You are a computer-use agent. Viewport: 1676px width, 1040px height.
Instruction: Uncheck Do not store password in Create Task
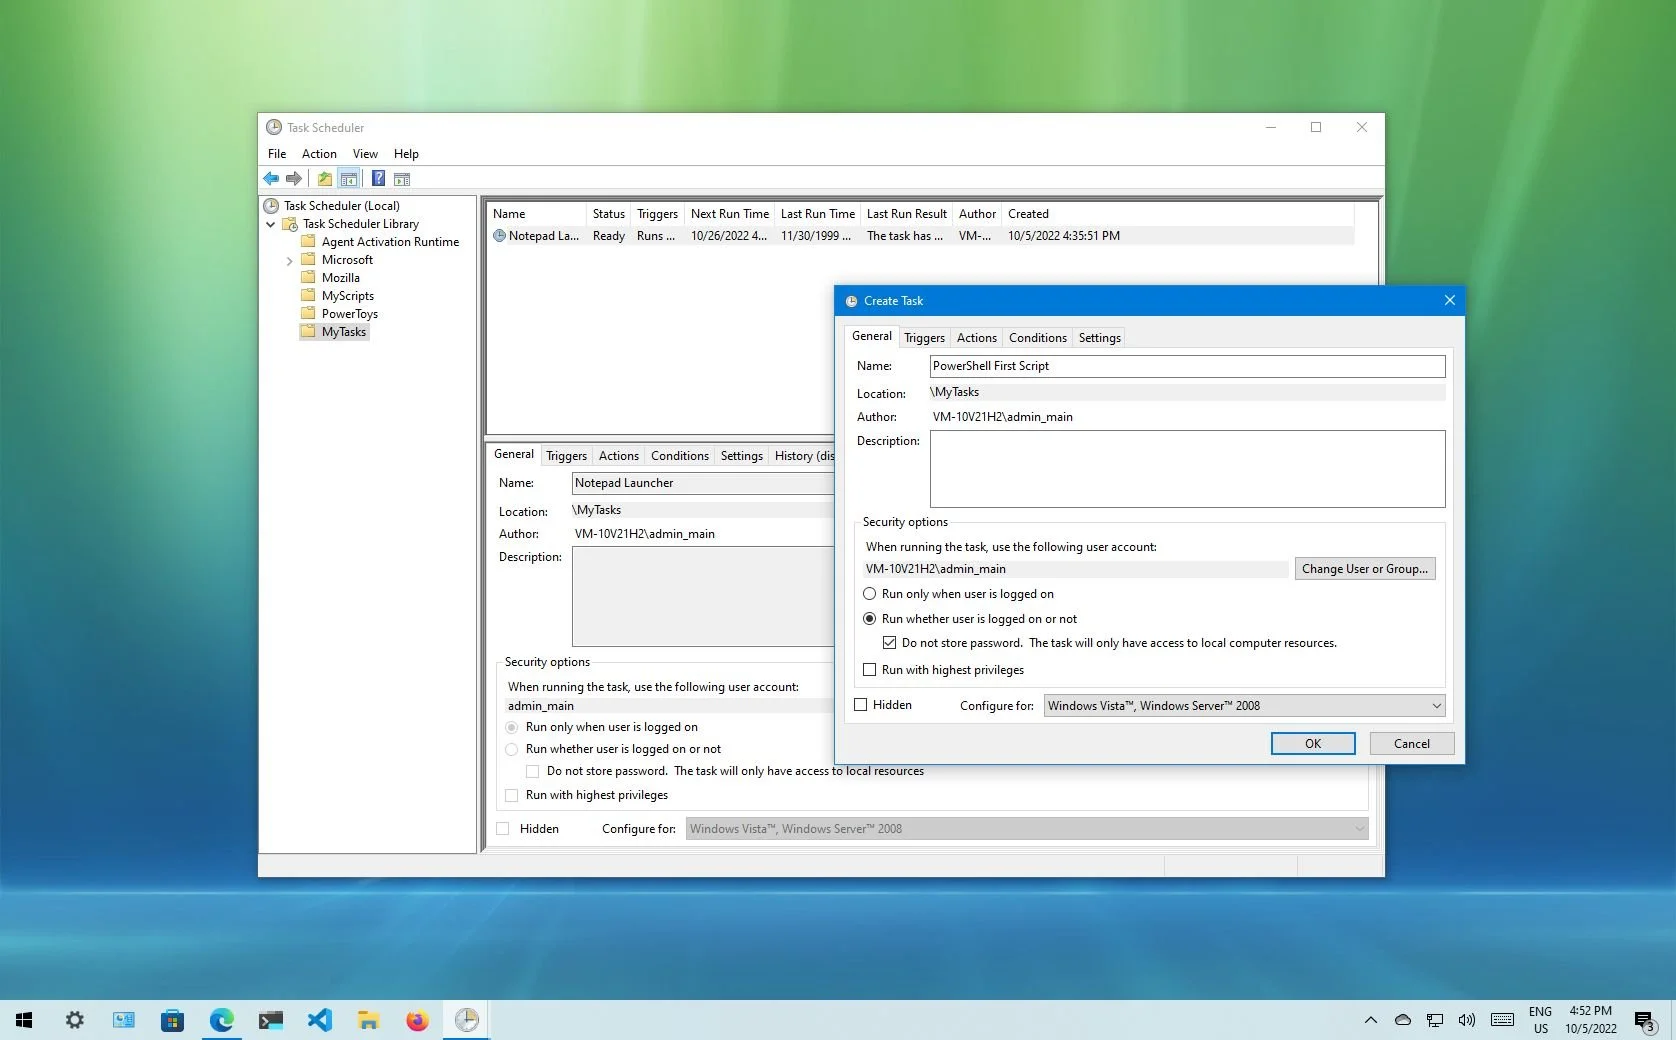(x=889, y=643)
